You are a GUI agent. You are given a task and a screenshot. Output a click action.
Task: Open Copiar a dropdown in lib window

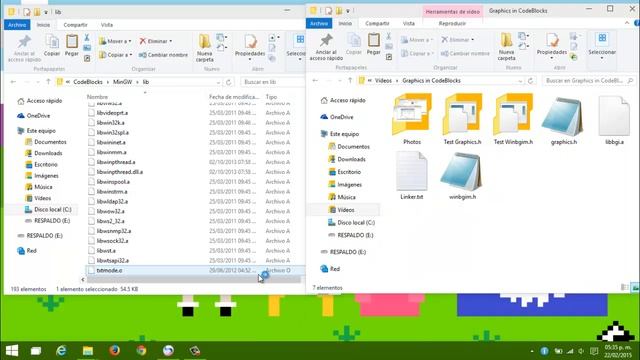[x=116, y=55]
